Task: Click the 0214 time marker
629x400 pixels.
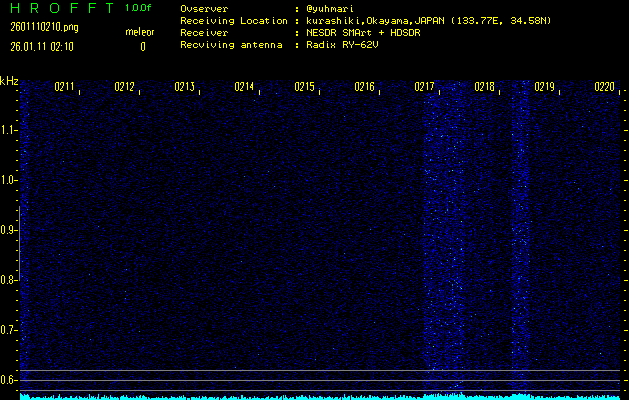Action: pyautogui.click(x=244, y=87)
